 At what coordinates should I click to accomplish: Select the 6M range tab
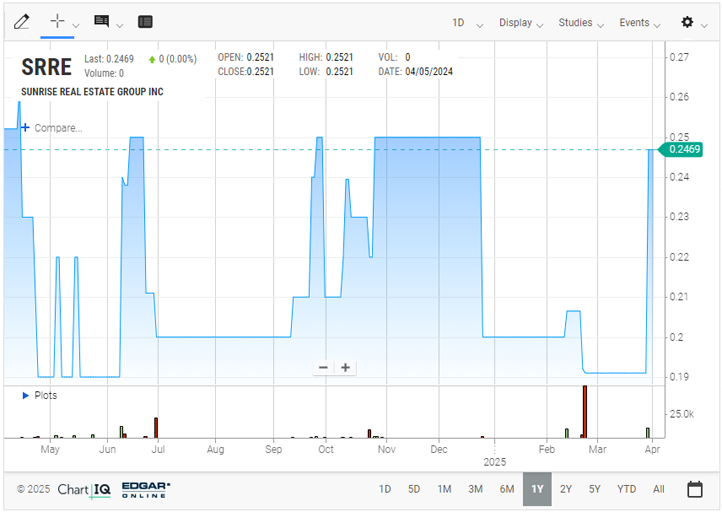coord(507,489)
